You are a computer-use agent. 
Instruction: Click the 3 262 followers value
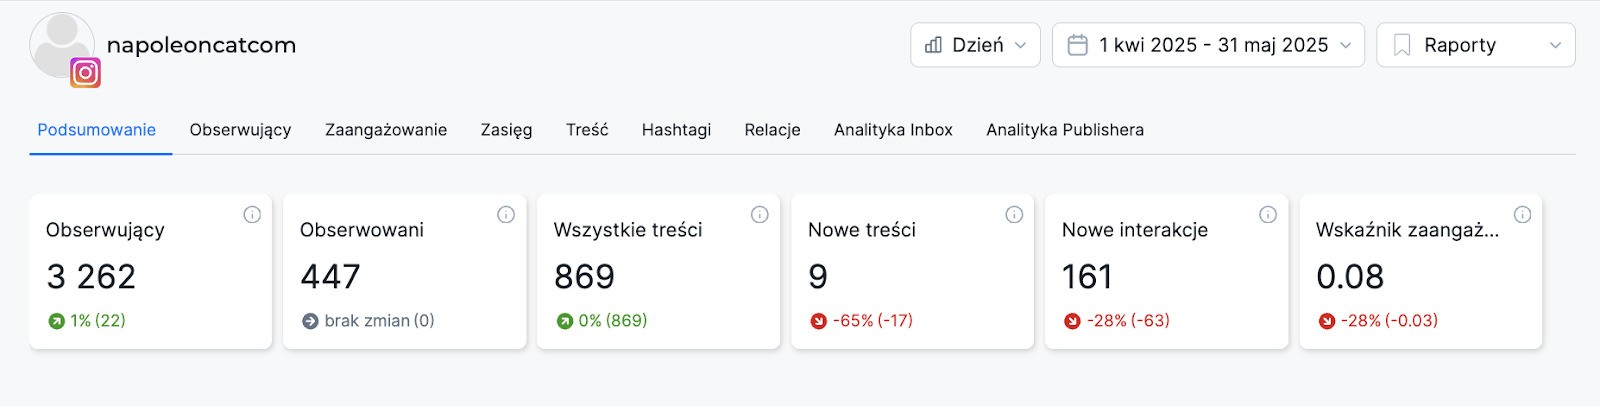pyautogui.click(x=91, y=277)
